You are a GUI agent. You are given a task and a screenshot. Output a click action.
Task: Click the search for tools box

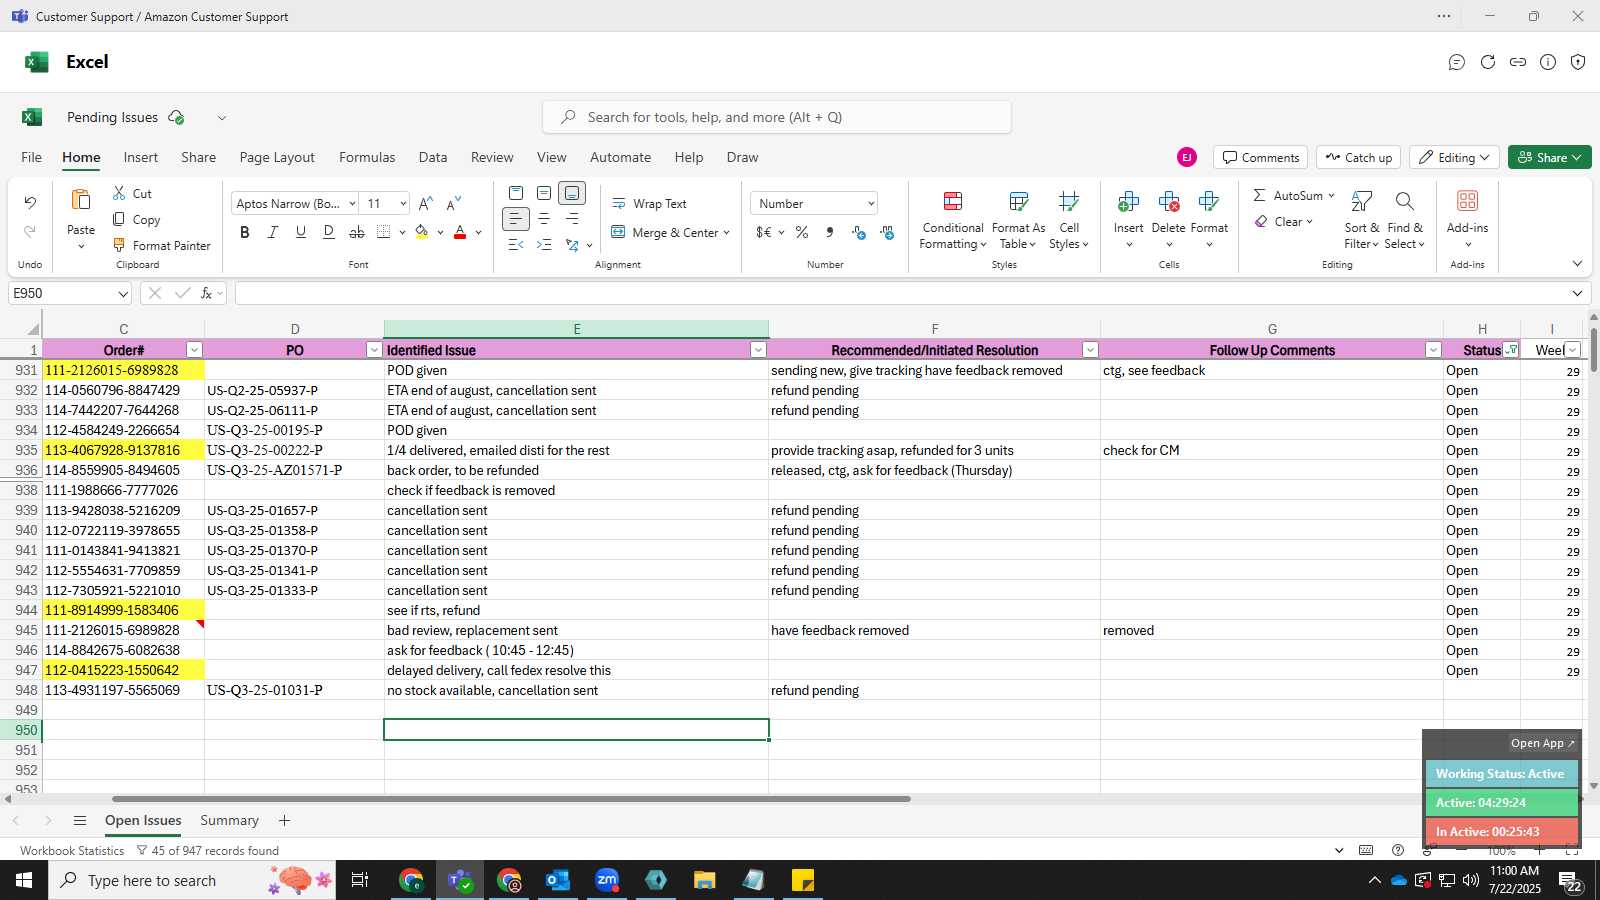(x=777, y=117)
